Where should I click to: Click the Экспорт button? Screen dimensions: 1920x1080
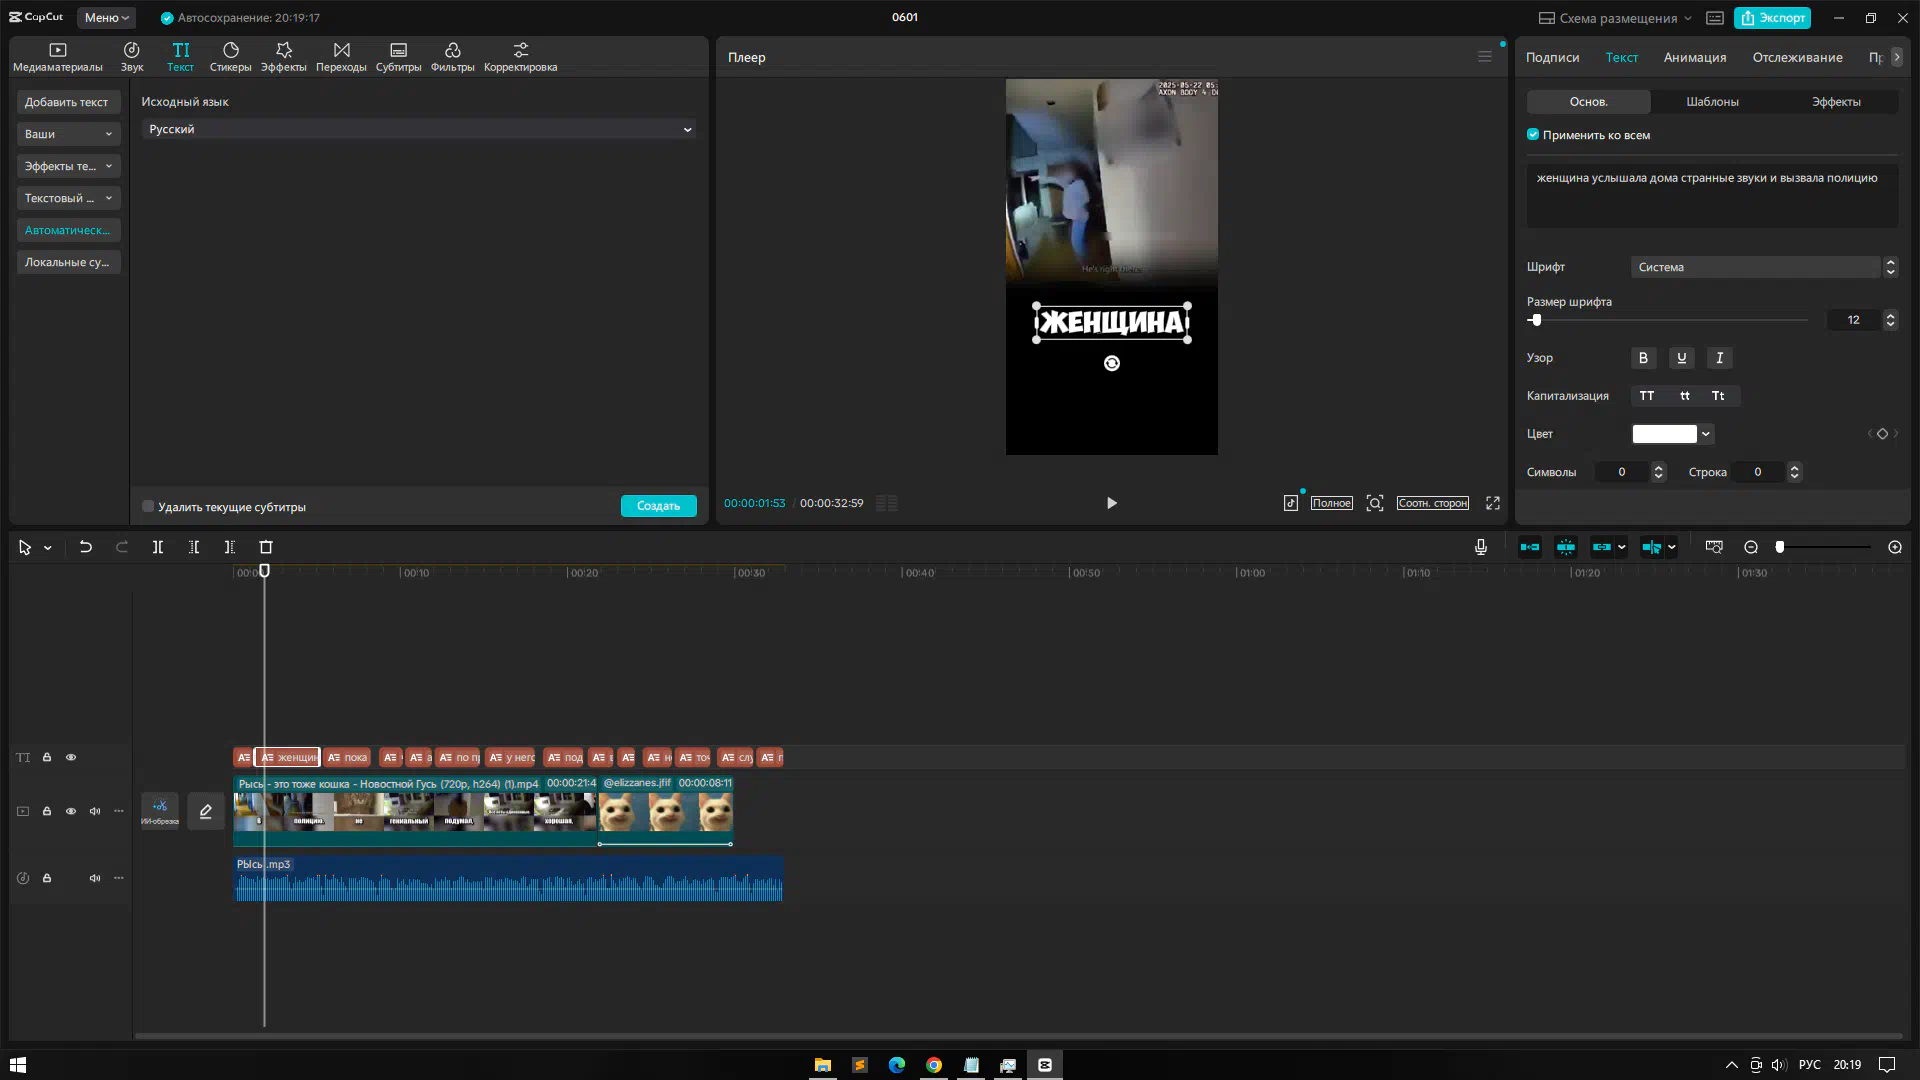coord(1773,17)
